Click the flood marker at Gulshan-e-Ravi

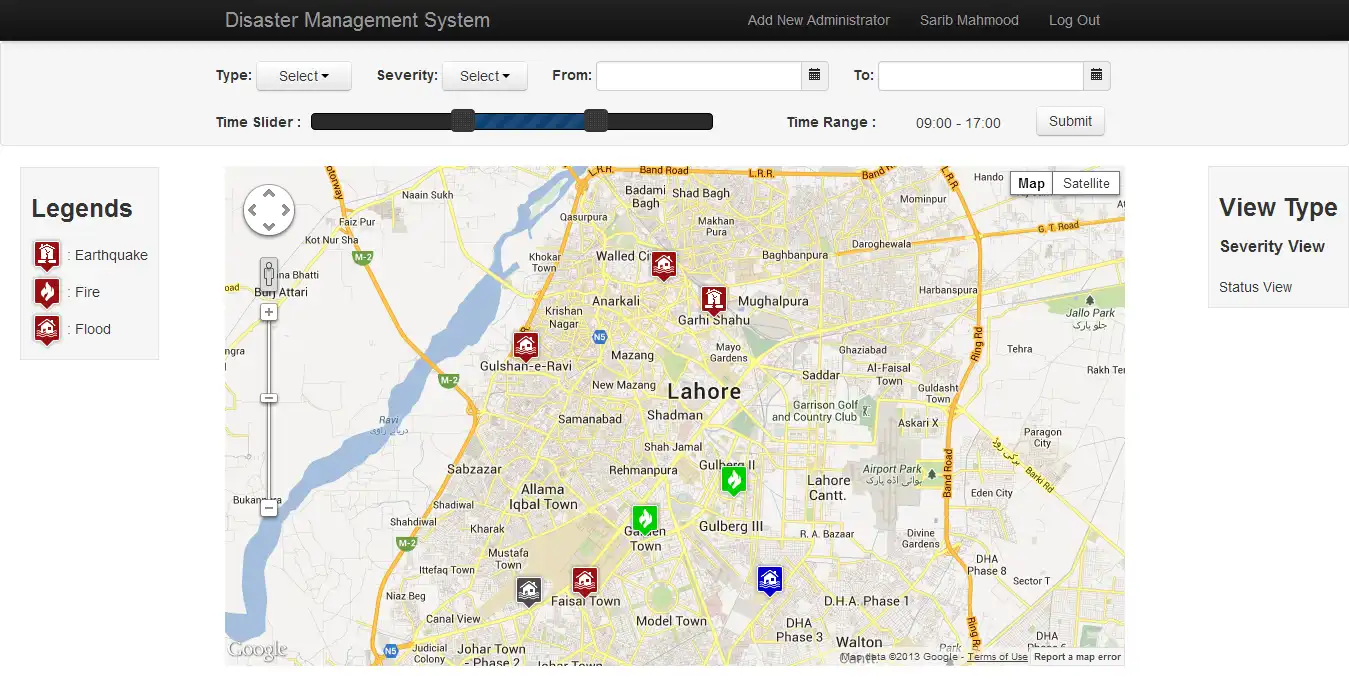click(526, 346)
